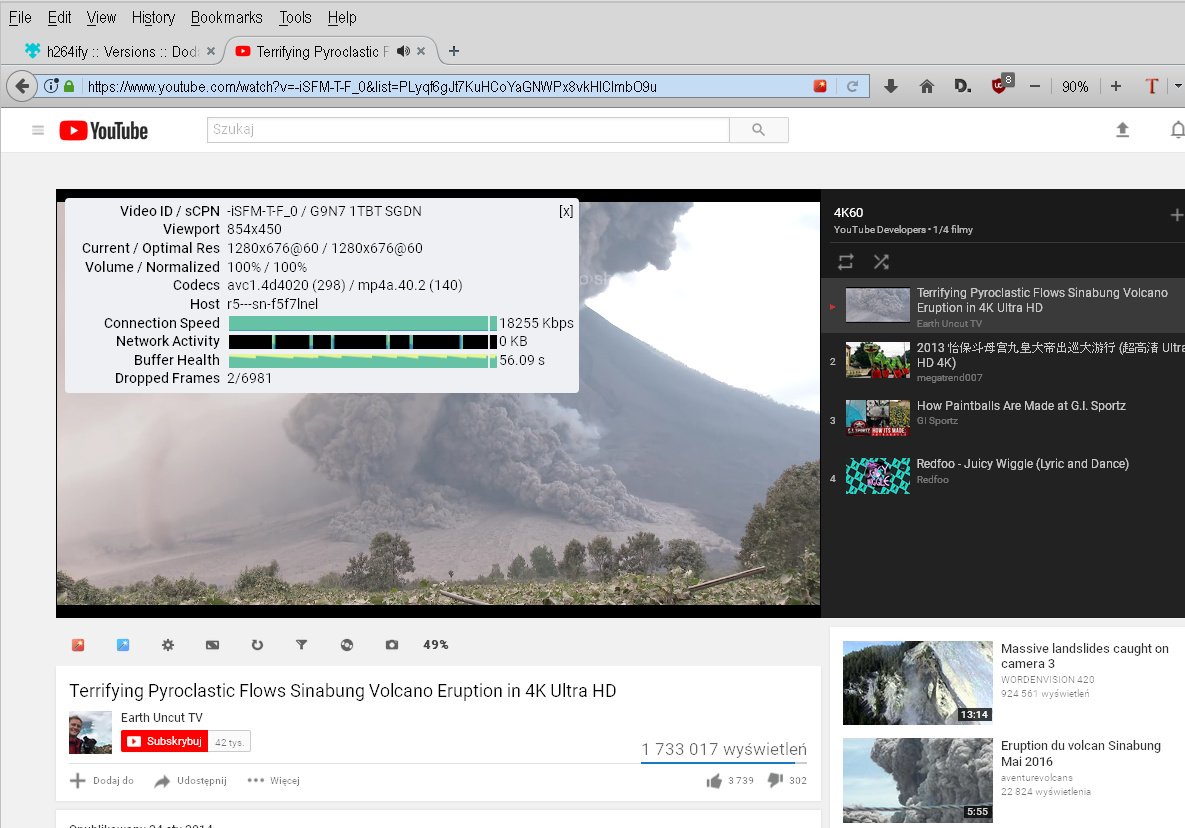Click the red T extension icon
Image resolution: width=1185 pixels, height=828 pixels.
[x=1152, y=86]
